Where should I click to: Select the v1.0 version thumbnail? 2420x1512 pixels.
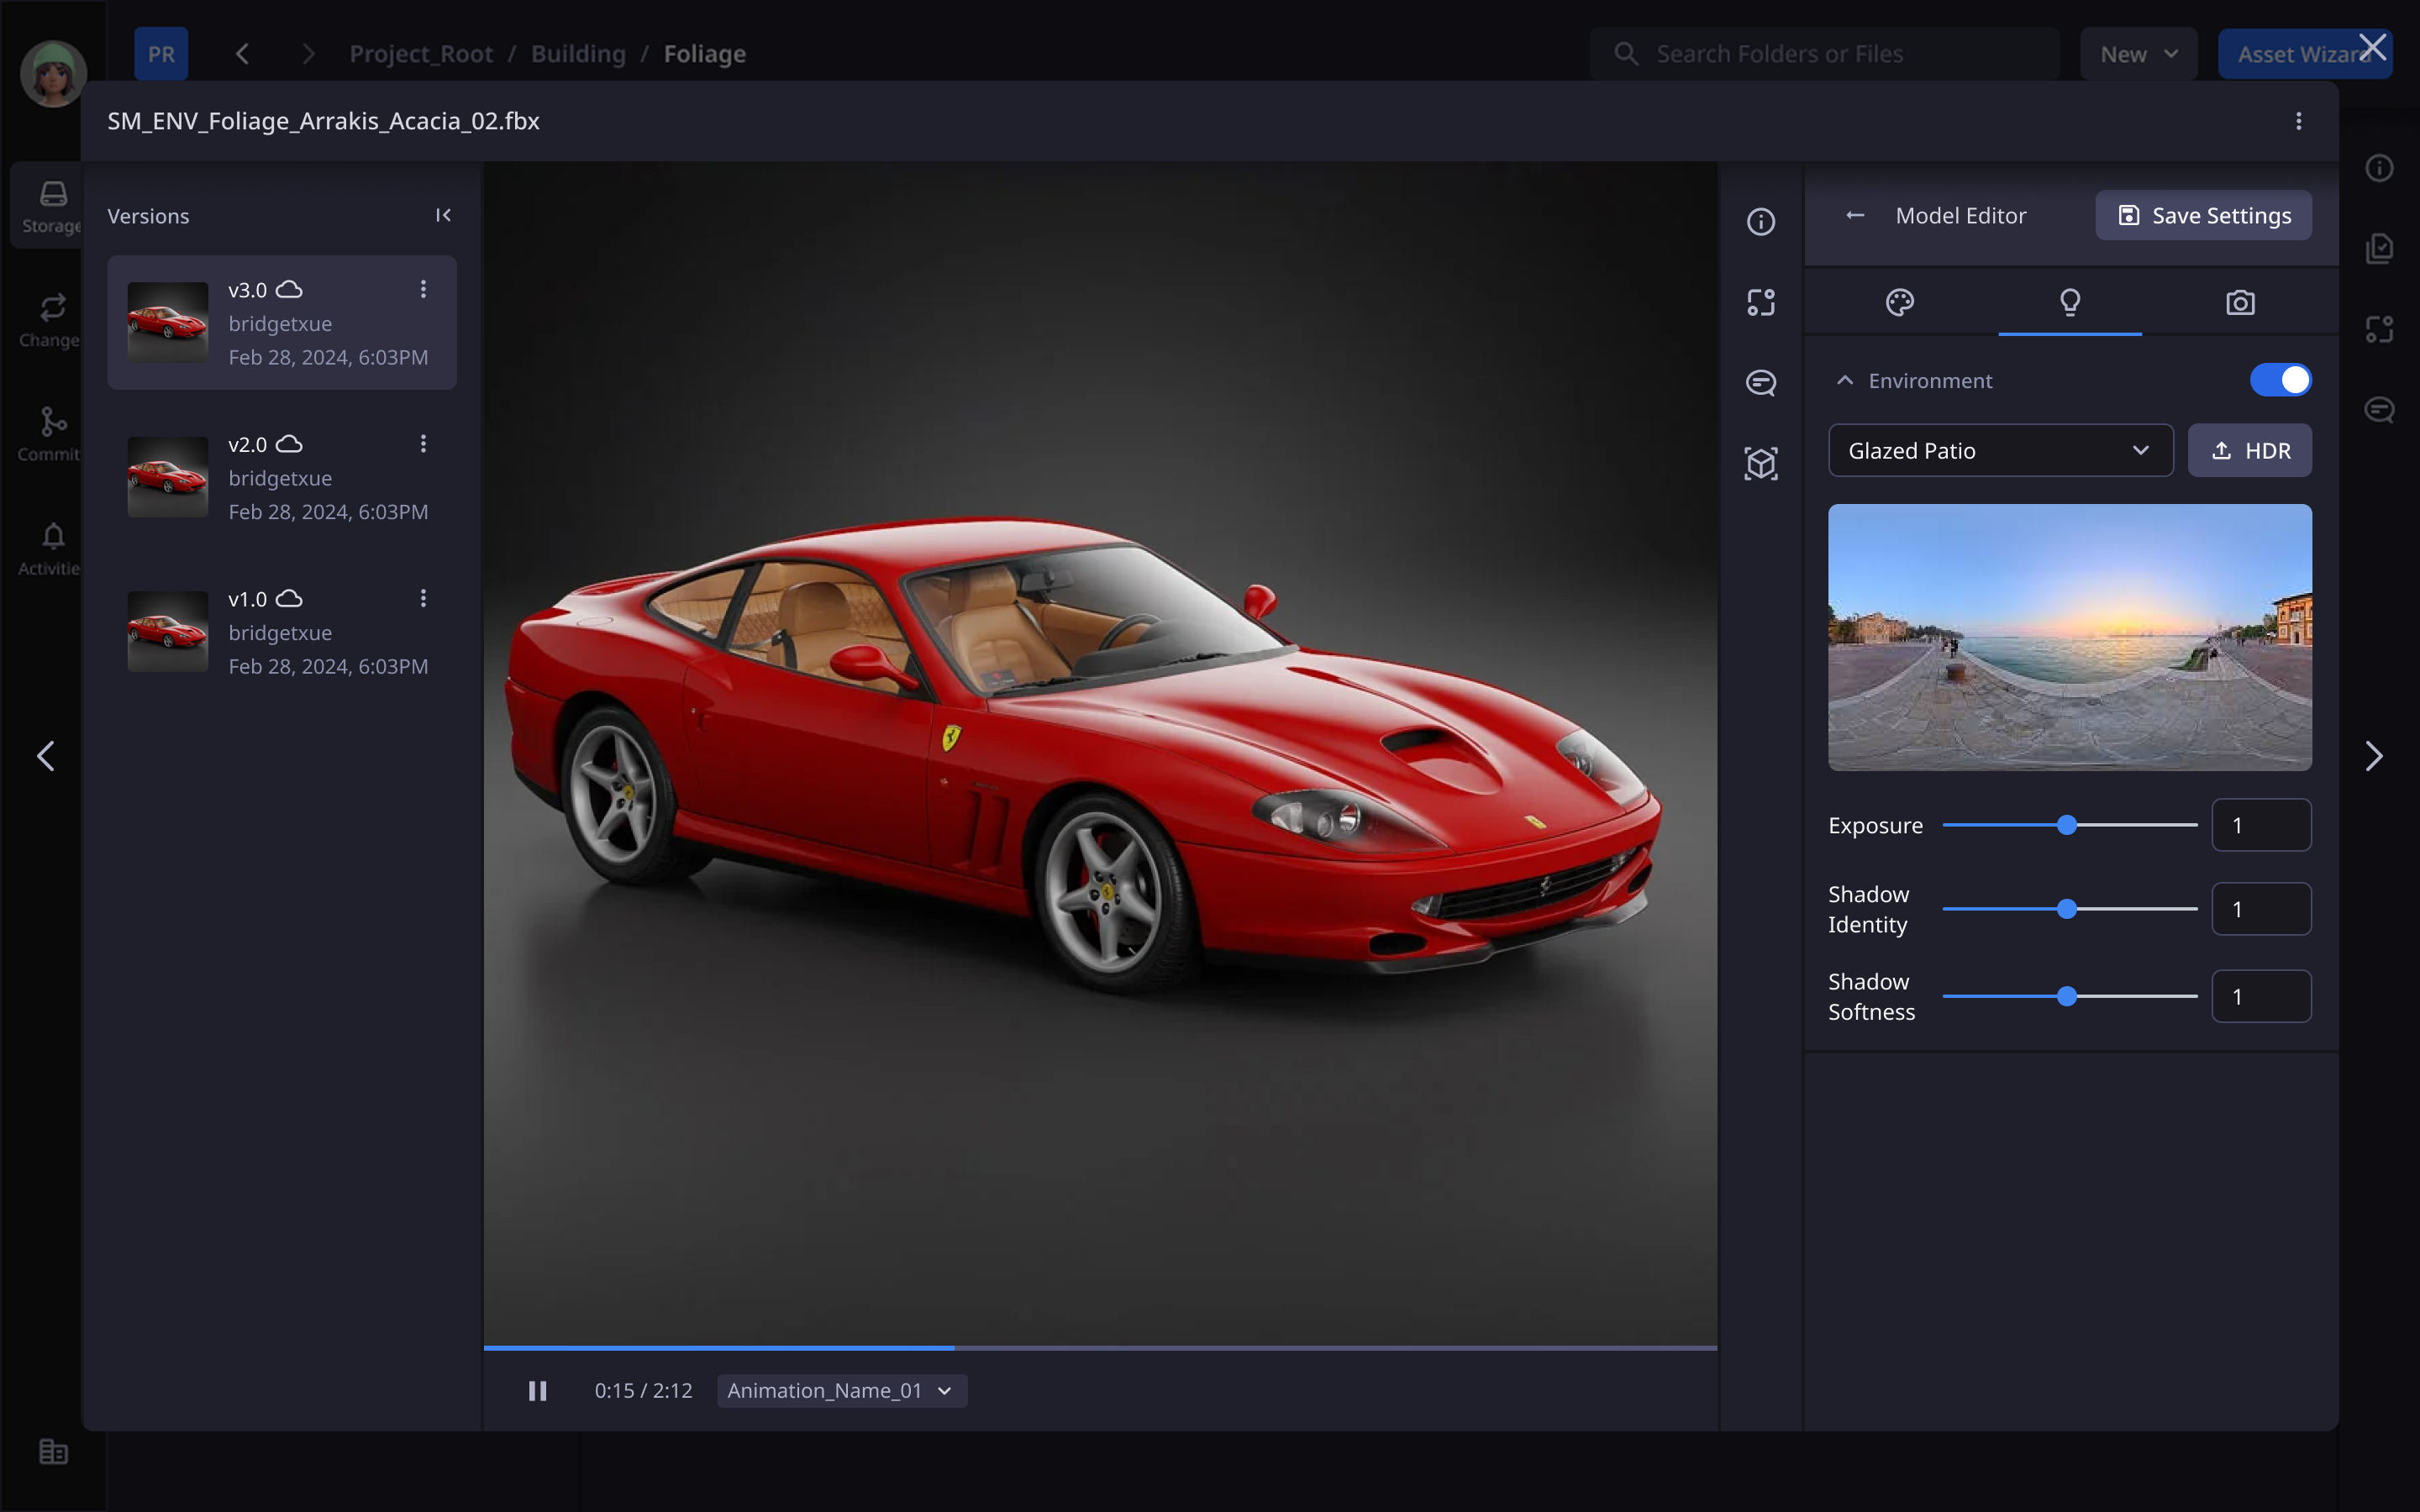168,631
